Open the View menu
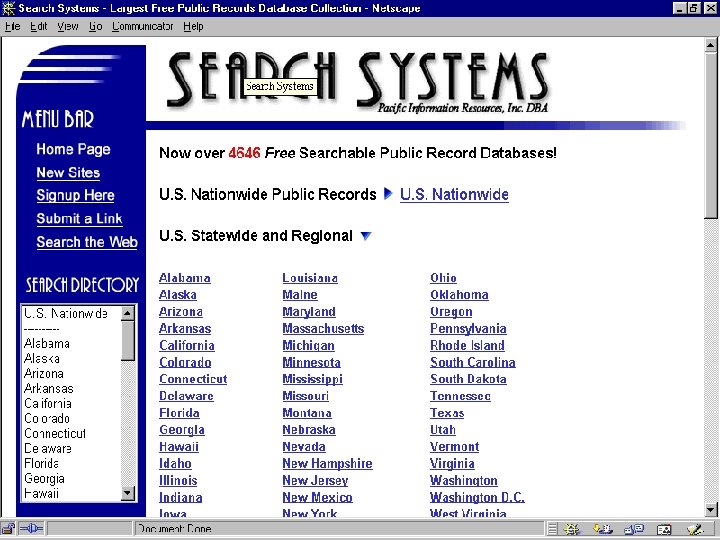The width and height of the screenshot is (720, 540). point(68,27)
